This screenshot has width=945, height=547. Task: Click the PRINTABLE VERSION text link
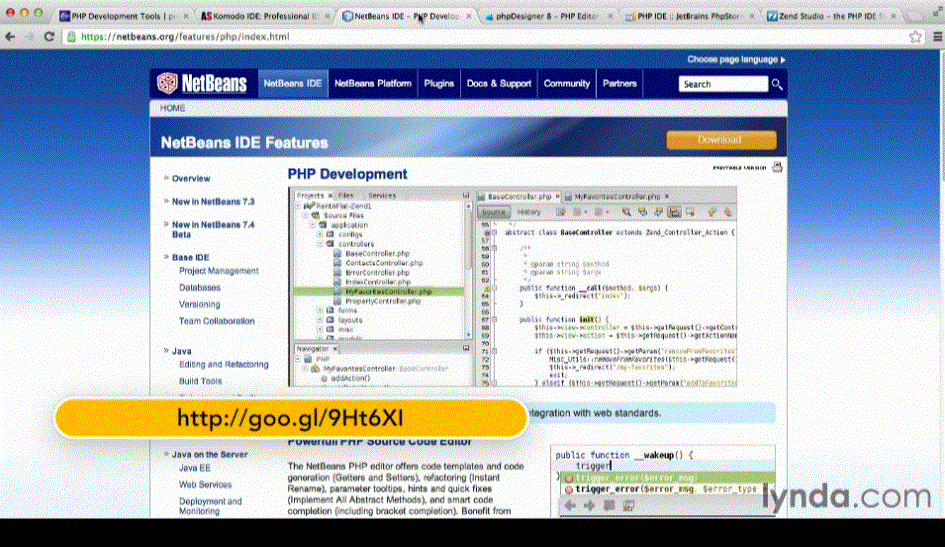point(739,168)
